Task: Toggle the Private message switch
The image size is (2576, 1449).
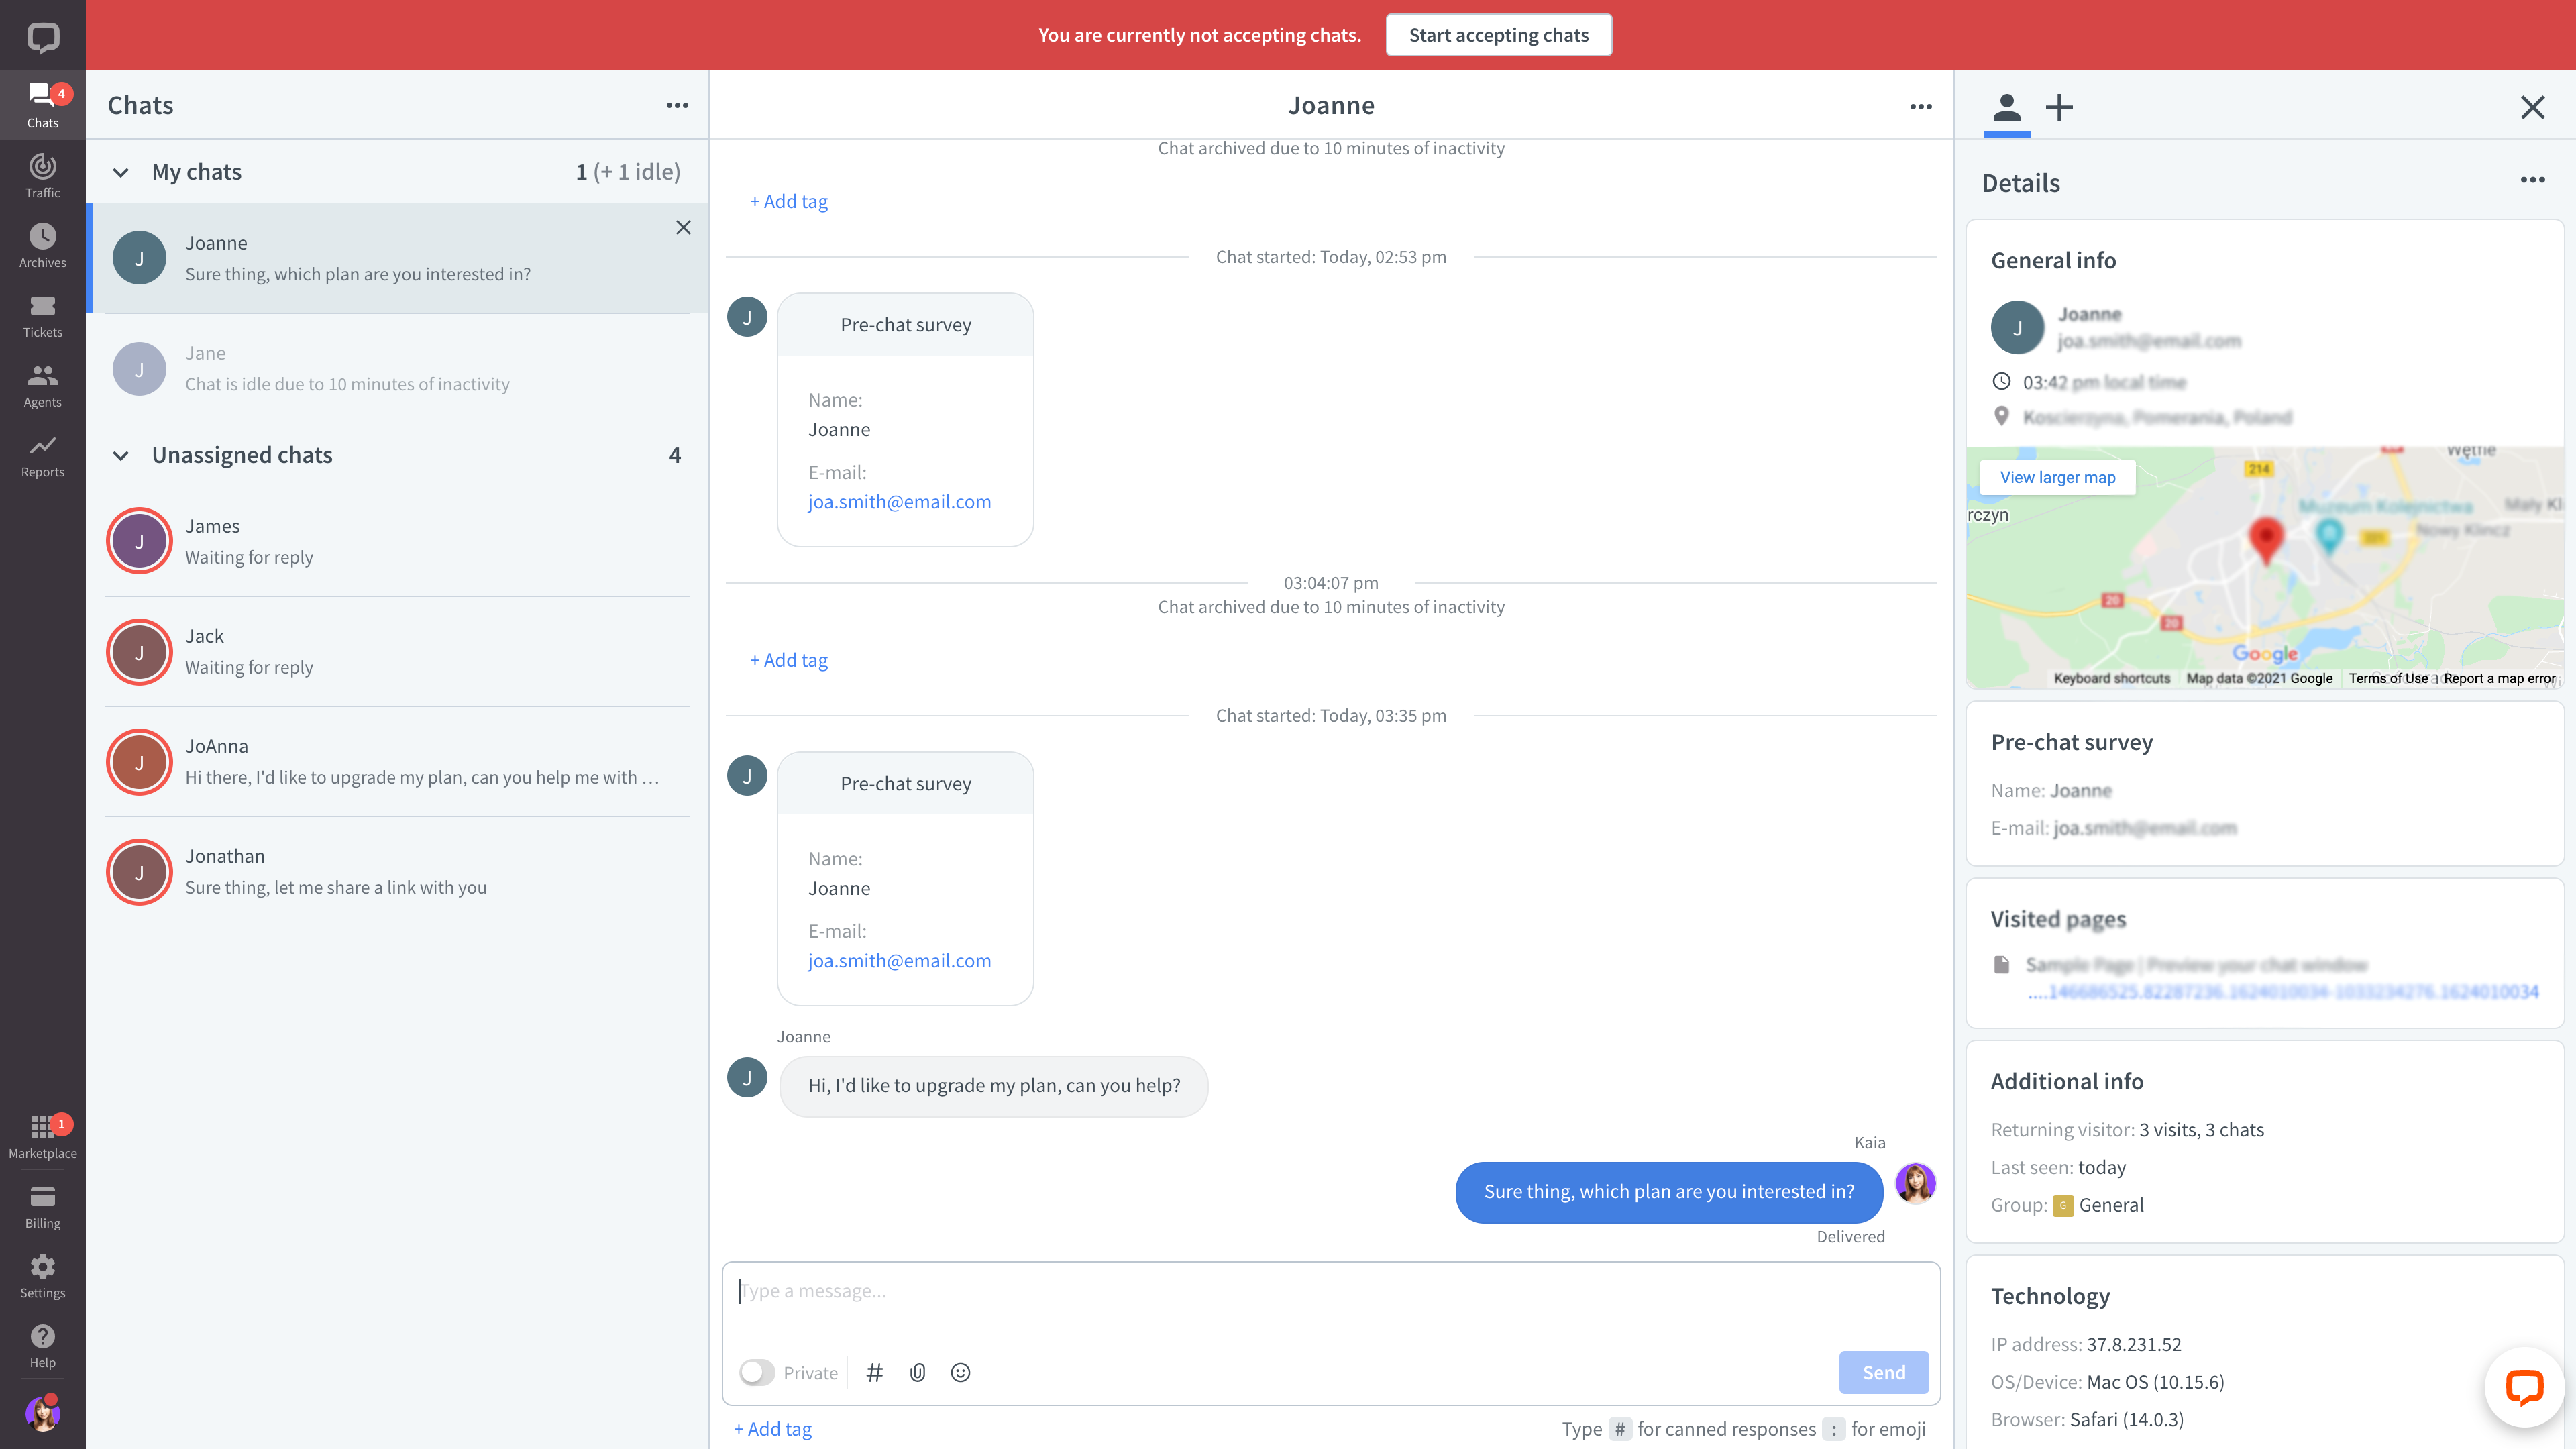Action: point(757,1372)
